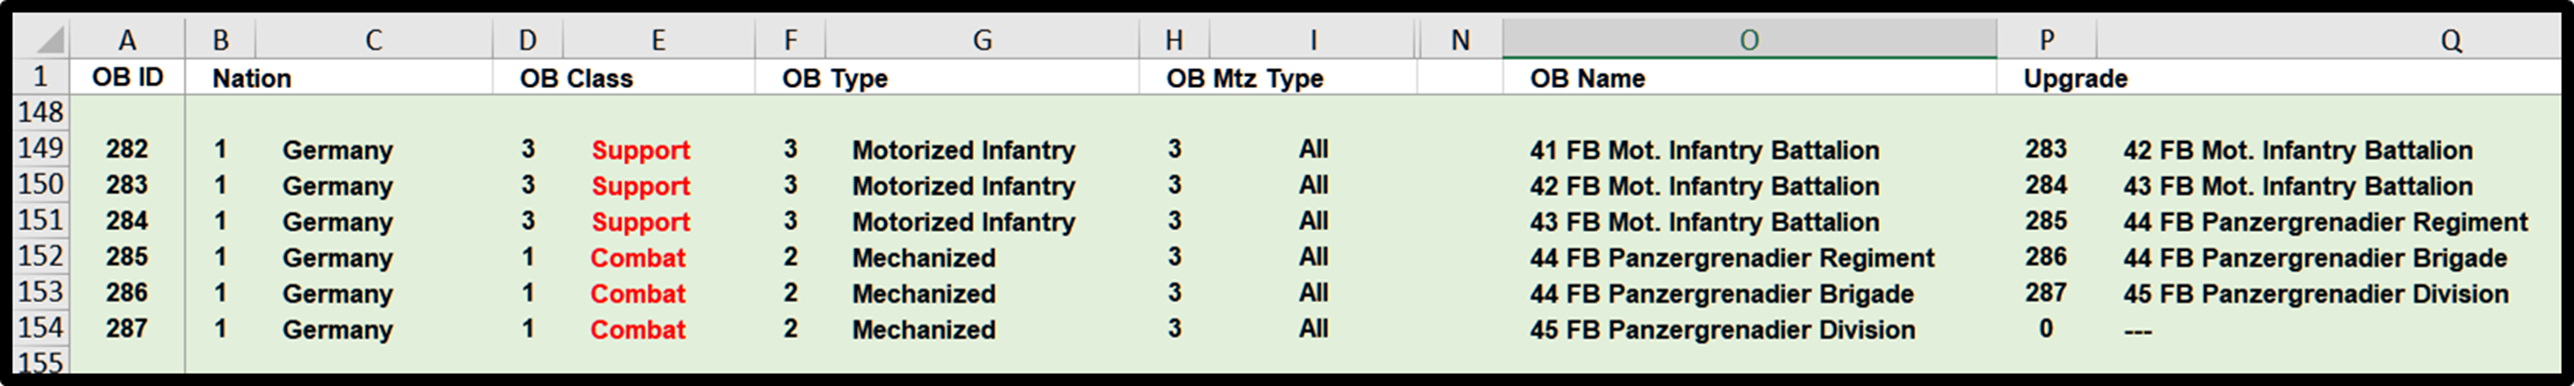Click 45 FB Panzergrenadier Division in column O
The image size is (2574, 386).
coord(1722,329)
